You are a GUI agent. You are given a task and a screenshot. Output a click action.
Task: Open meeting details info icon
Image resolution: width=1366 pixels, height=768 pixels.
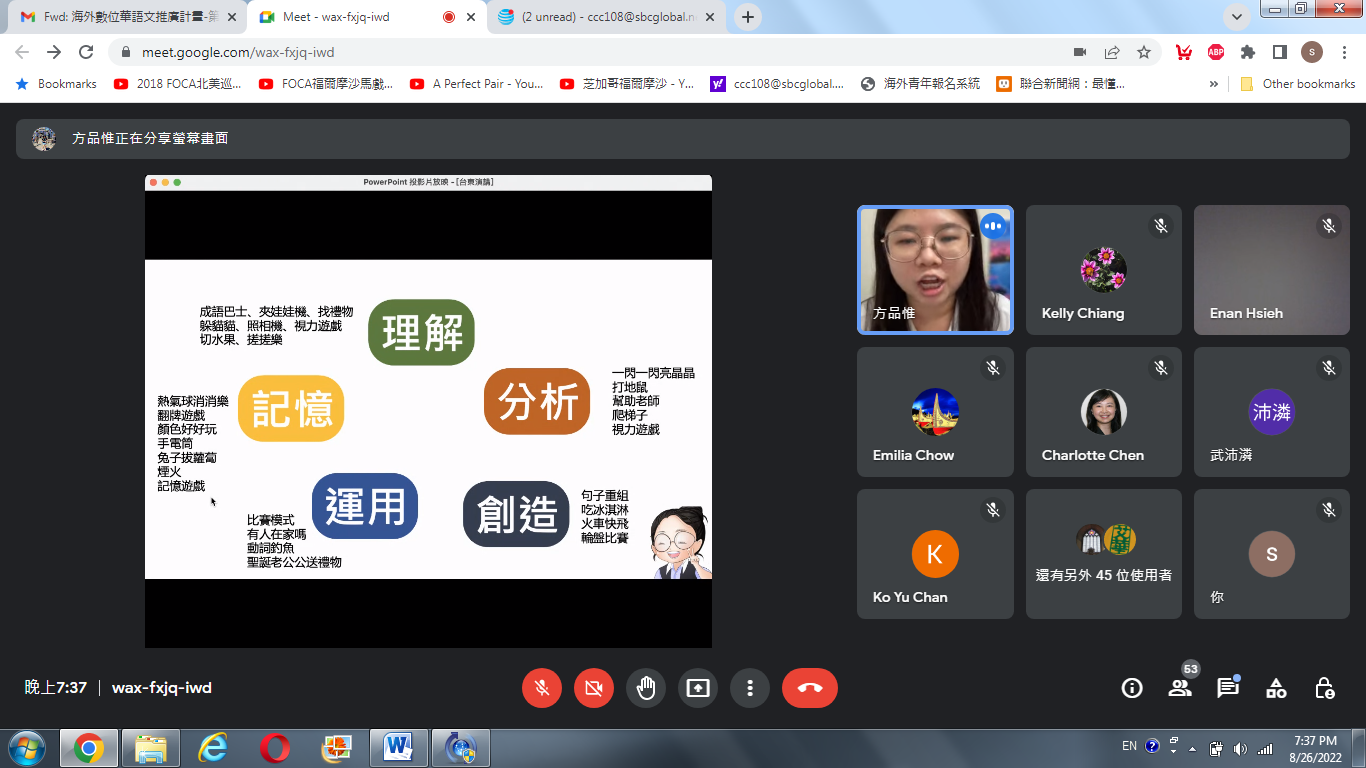1131,688
